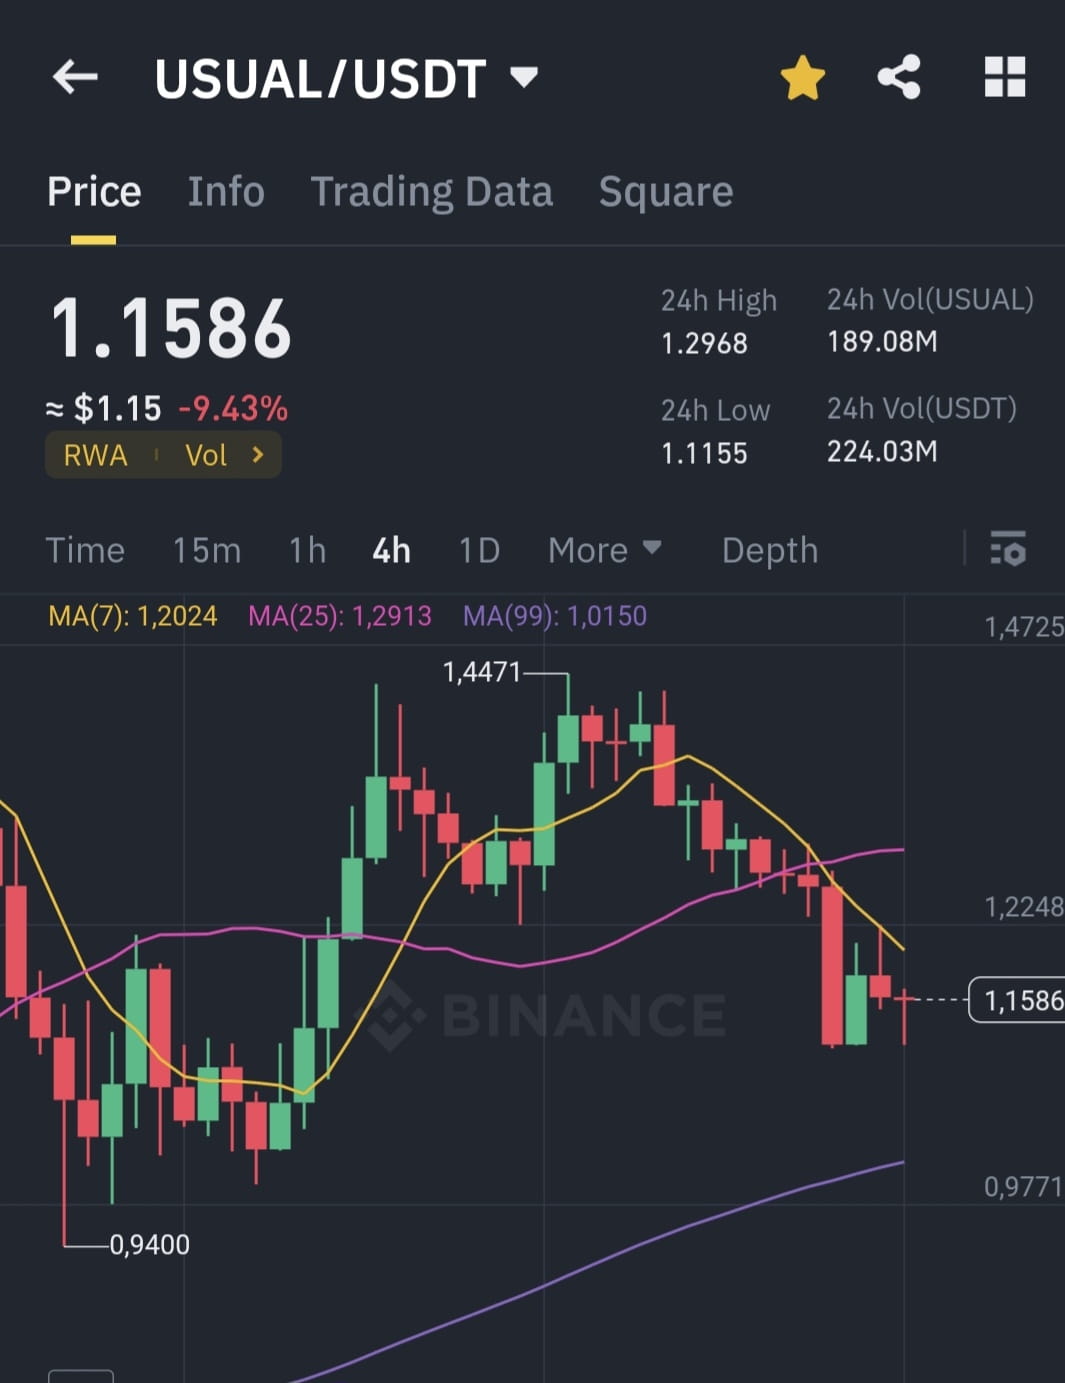
Task: Open the share icon
Action: pos(899,77)
